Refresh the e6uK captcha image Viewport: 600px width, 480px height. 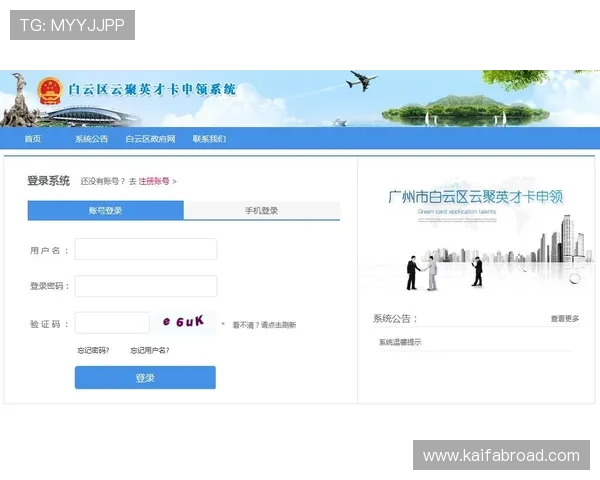point(184,322)
